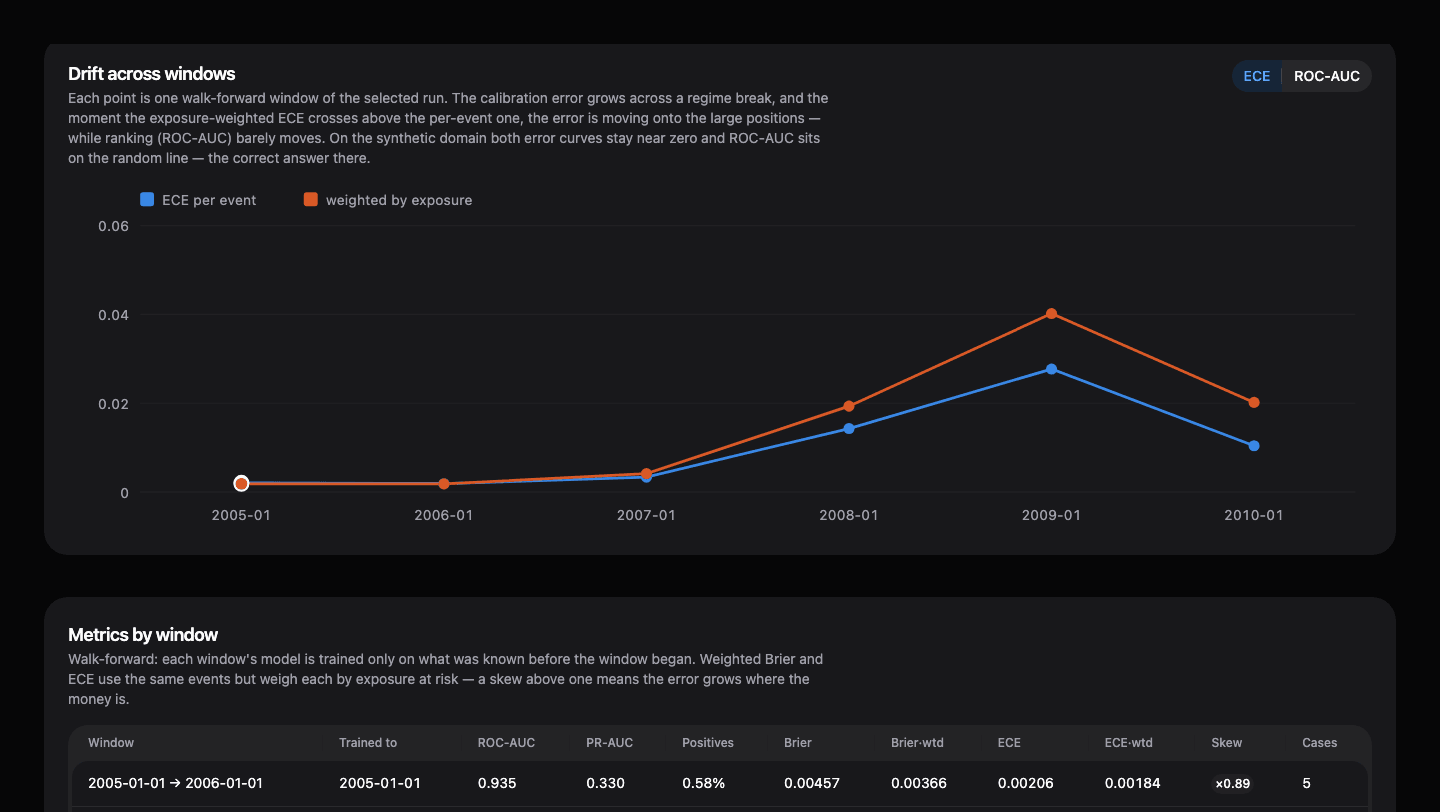
Task: Select the 2006-01 data point on the chart
Action: [444, 484]
